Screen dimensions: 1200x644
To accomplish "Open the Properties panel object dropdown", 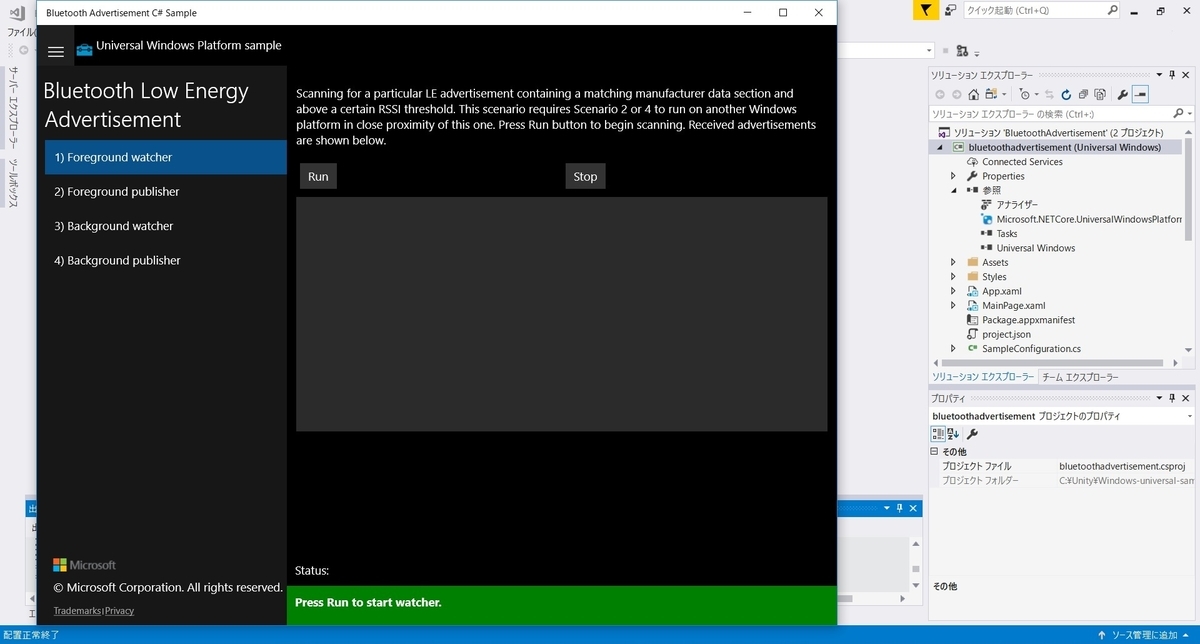I will 1191,416.
